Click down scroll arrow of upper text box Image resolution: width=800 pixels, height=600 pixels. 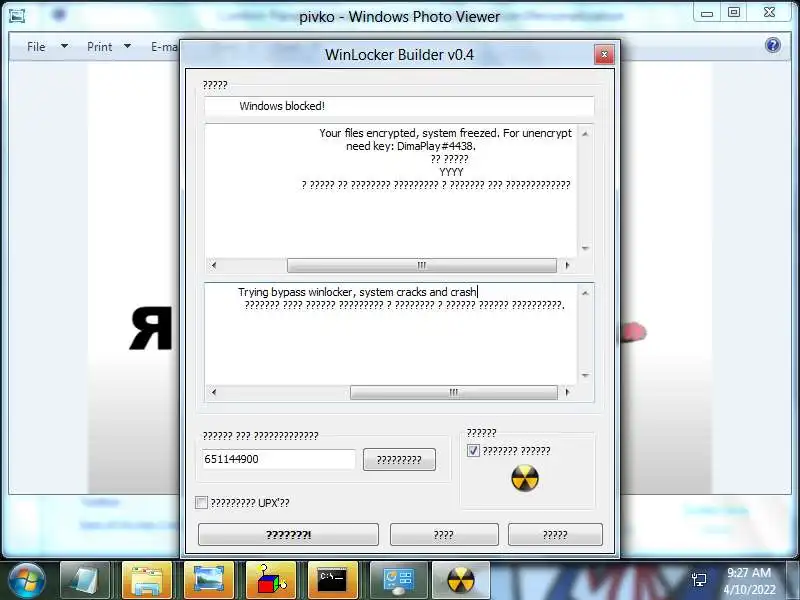[585, 248]
